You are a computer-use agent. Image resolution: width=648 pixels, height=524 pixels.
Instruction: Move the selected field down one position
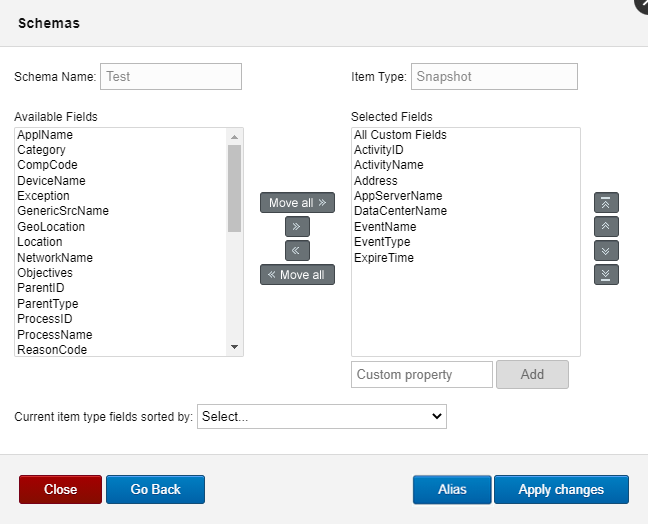[x=606, y=250]
